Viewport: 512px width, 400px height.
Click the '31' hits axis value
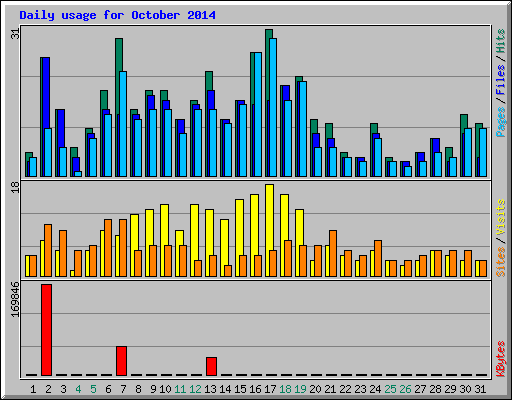[x=16, y=33]
